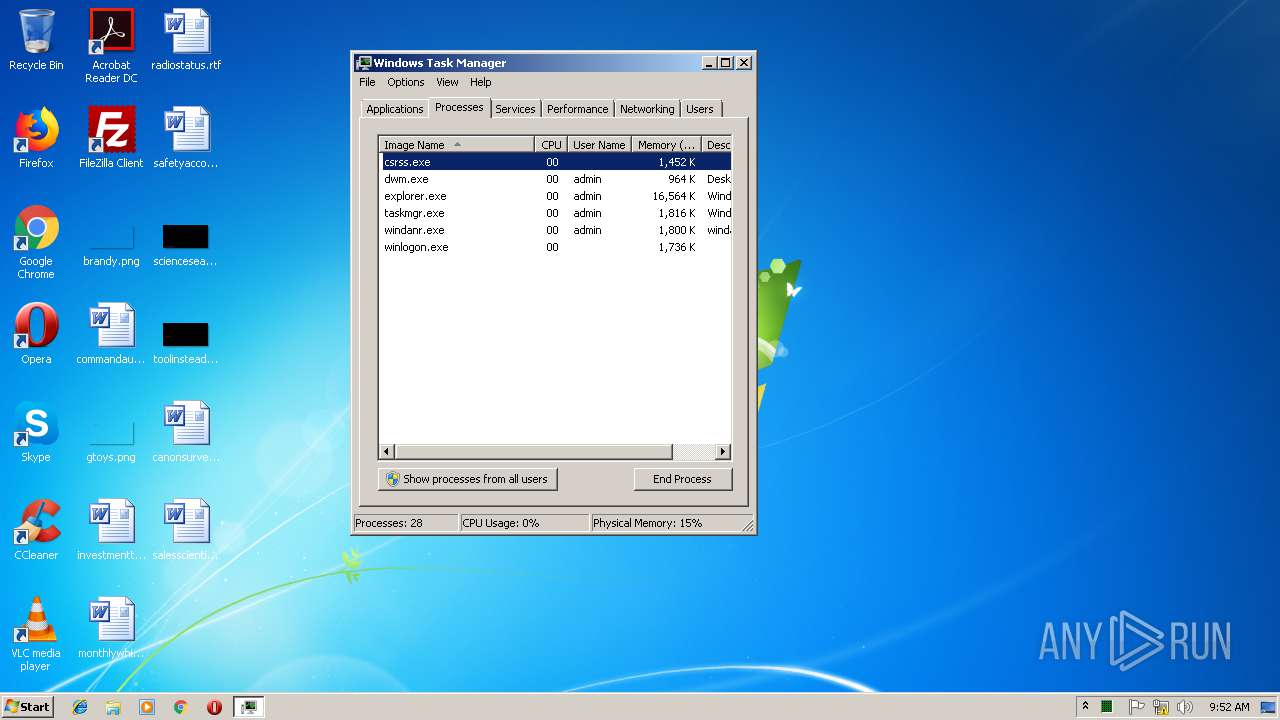This screenshot has width=1280, height=720.
Task: Launch Google Chrome desktop shortcut
Action: pos(36,242)
